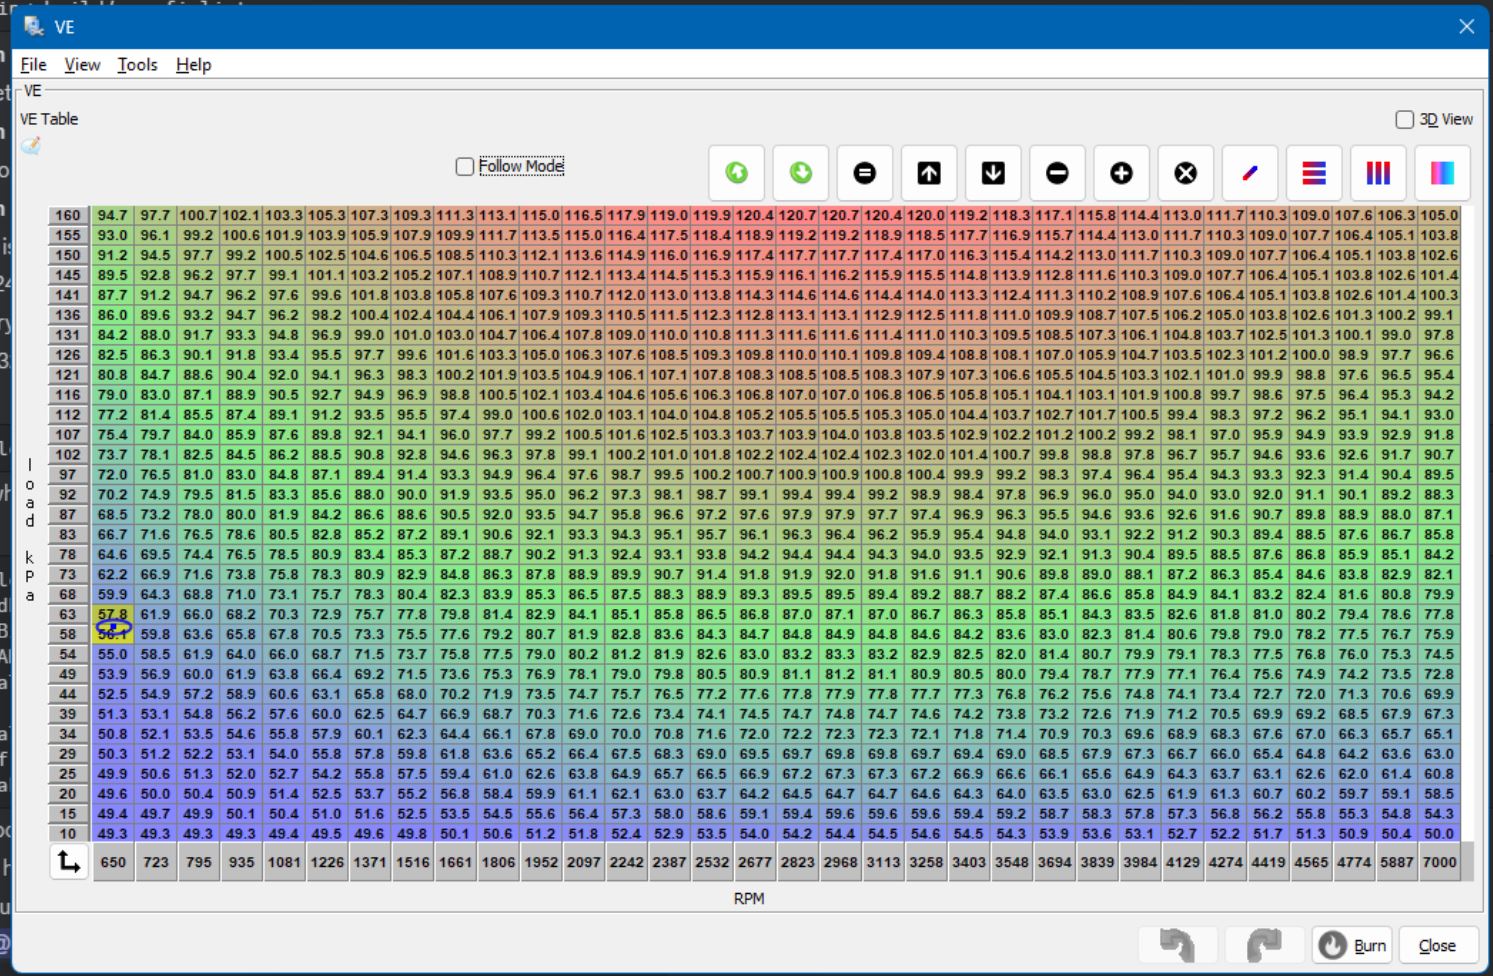The image size is (1493, 976).
Task: Click the Close button at bottom
Action: 1436,946
